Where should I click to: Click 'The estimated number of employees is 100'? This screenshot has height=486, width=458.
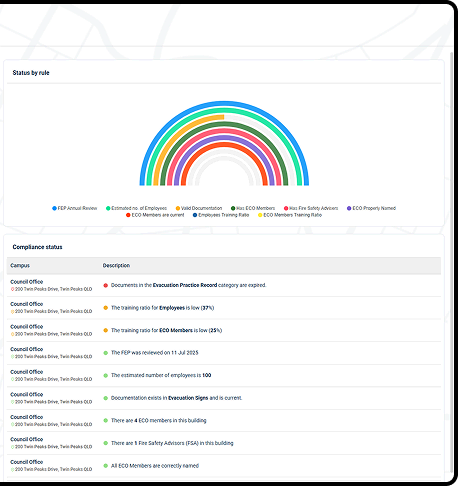point(161,375)
